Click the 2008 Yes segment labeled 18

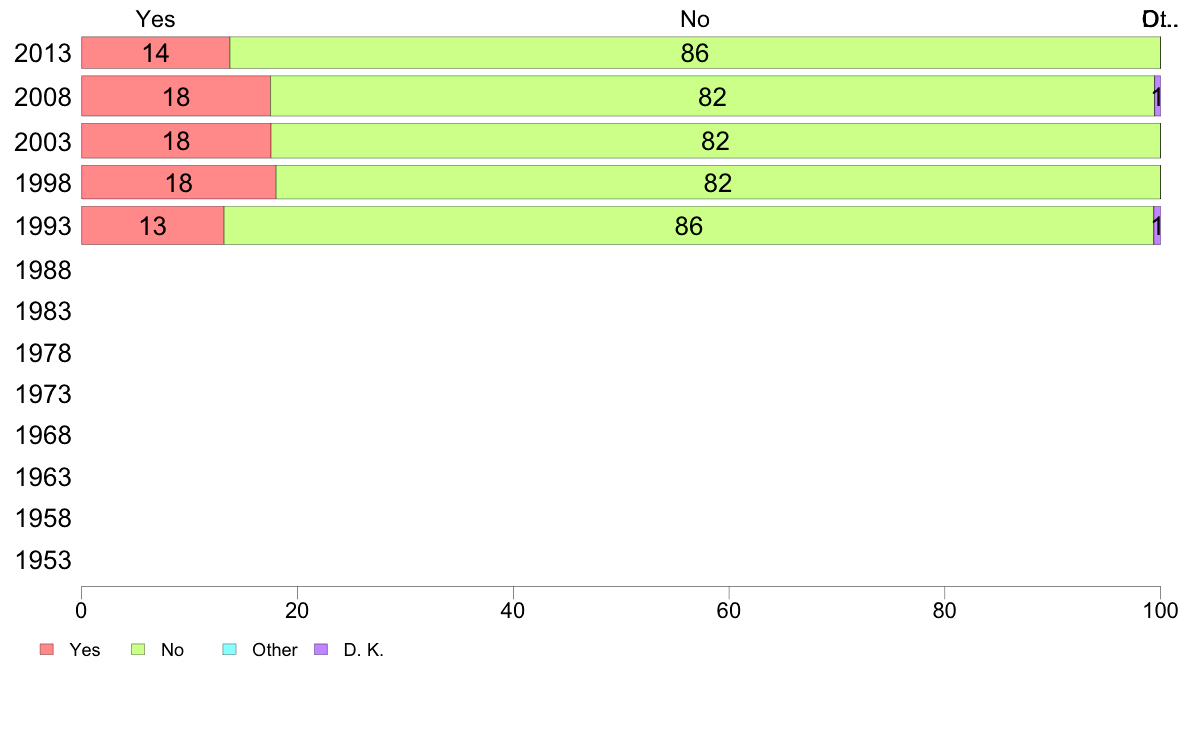[x=176, y=97]
